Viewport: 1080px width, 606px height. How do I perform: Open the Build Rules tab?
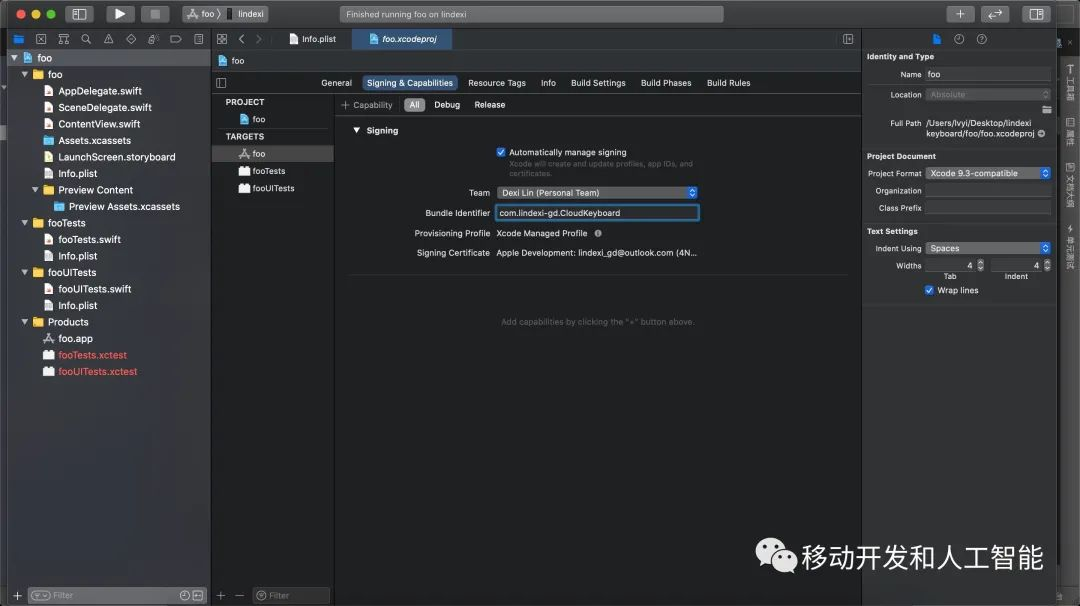[x=729, y=83]
